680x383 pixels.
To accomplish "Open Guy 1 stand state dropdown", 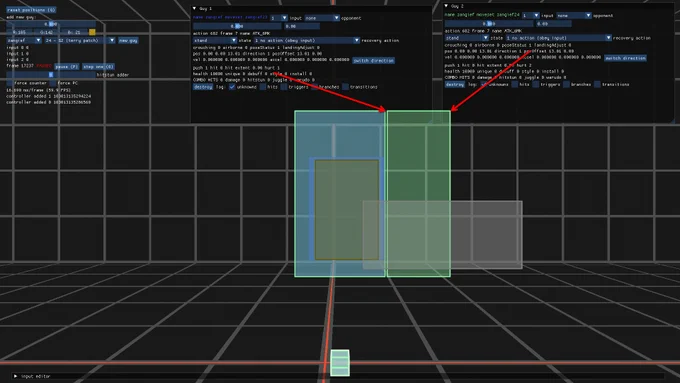I will click(215, 40).
